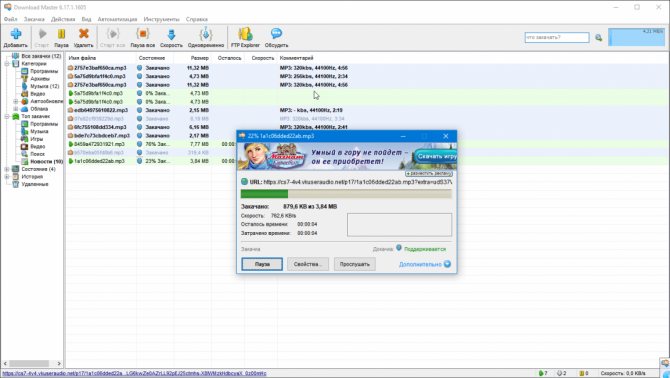
Task: Click the search magnifier icon beside search field
Action: coord(599,38)
